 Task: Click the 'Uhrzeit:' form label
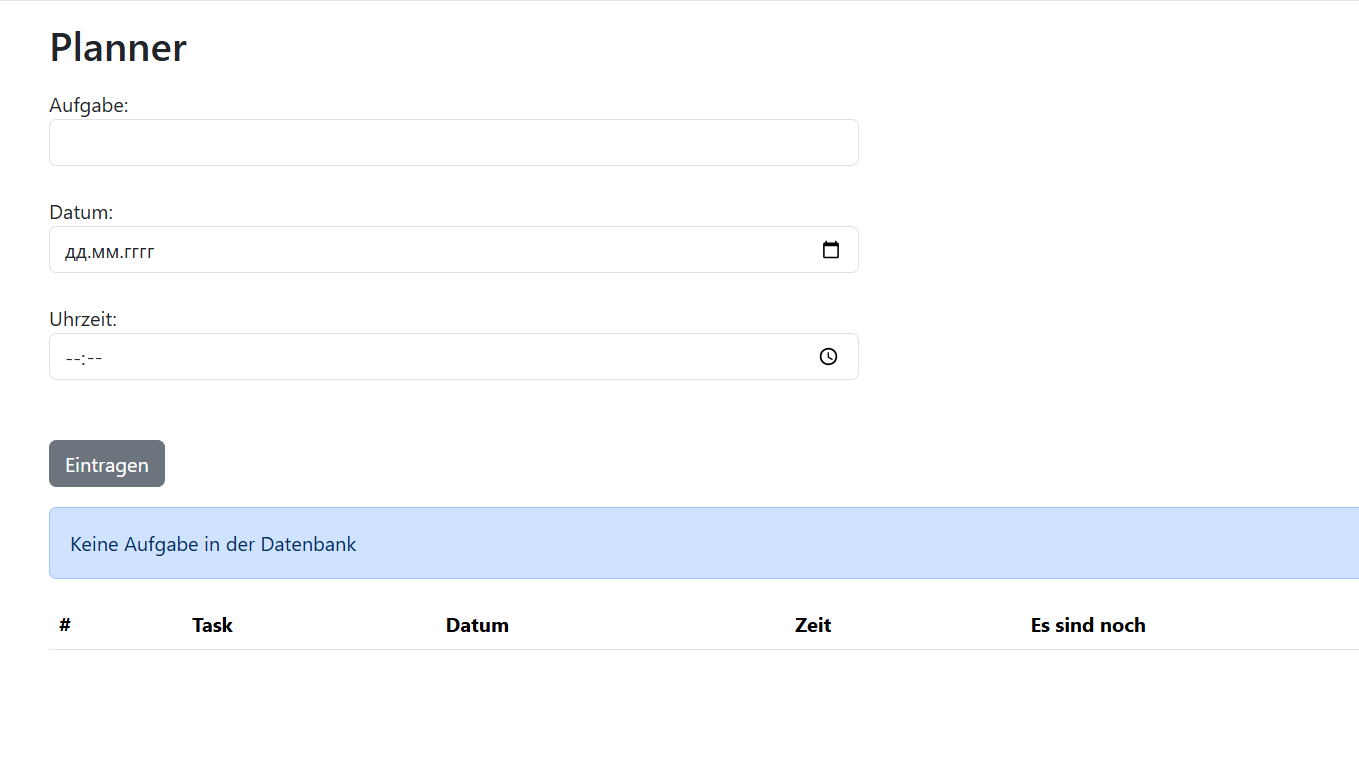point(83,319)
